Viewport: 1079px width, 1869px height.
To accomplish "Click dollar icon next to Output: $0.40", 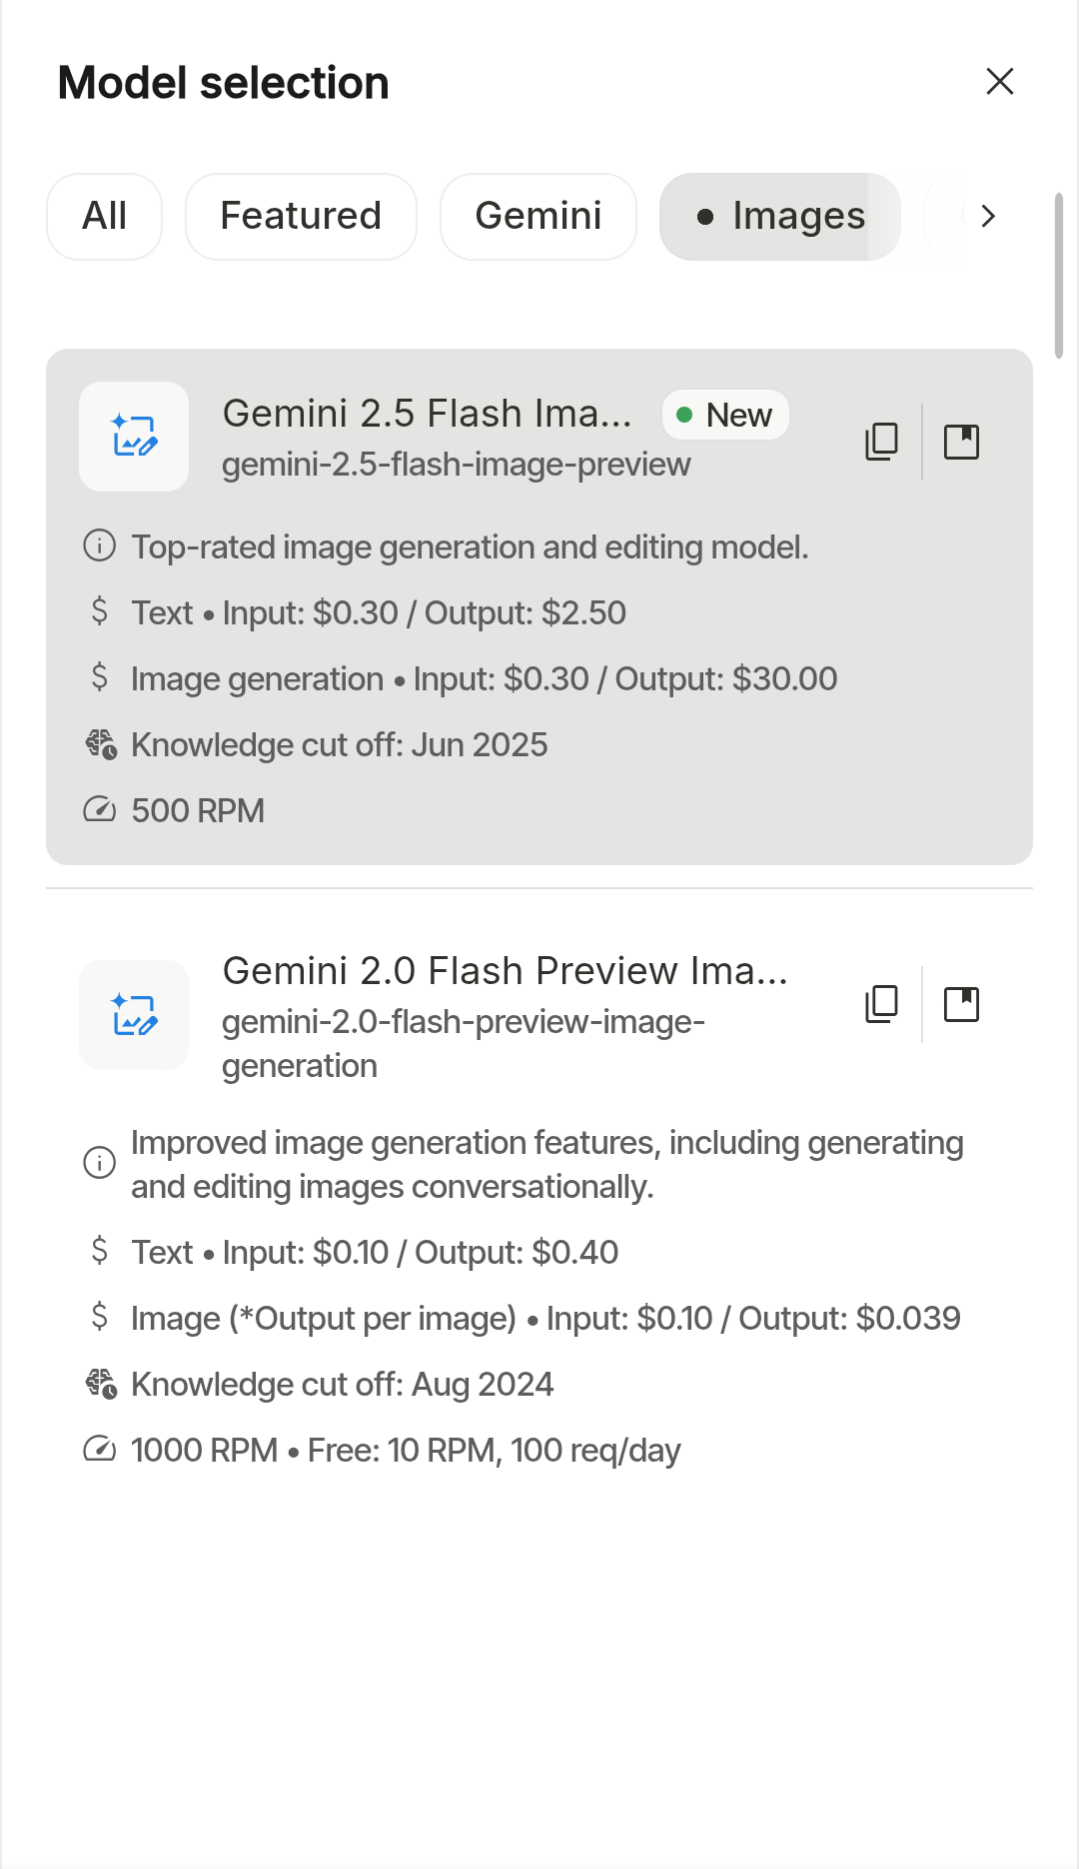I will point(99,1250).
